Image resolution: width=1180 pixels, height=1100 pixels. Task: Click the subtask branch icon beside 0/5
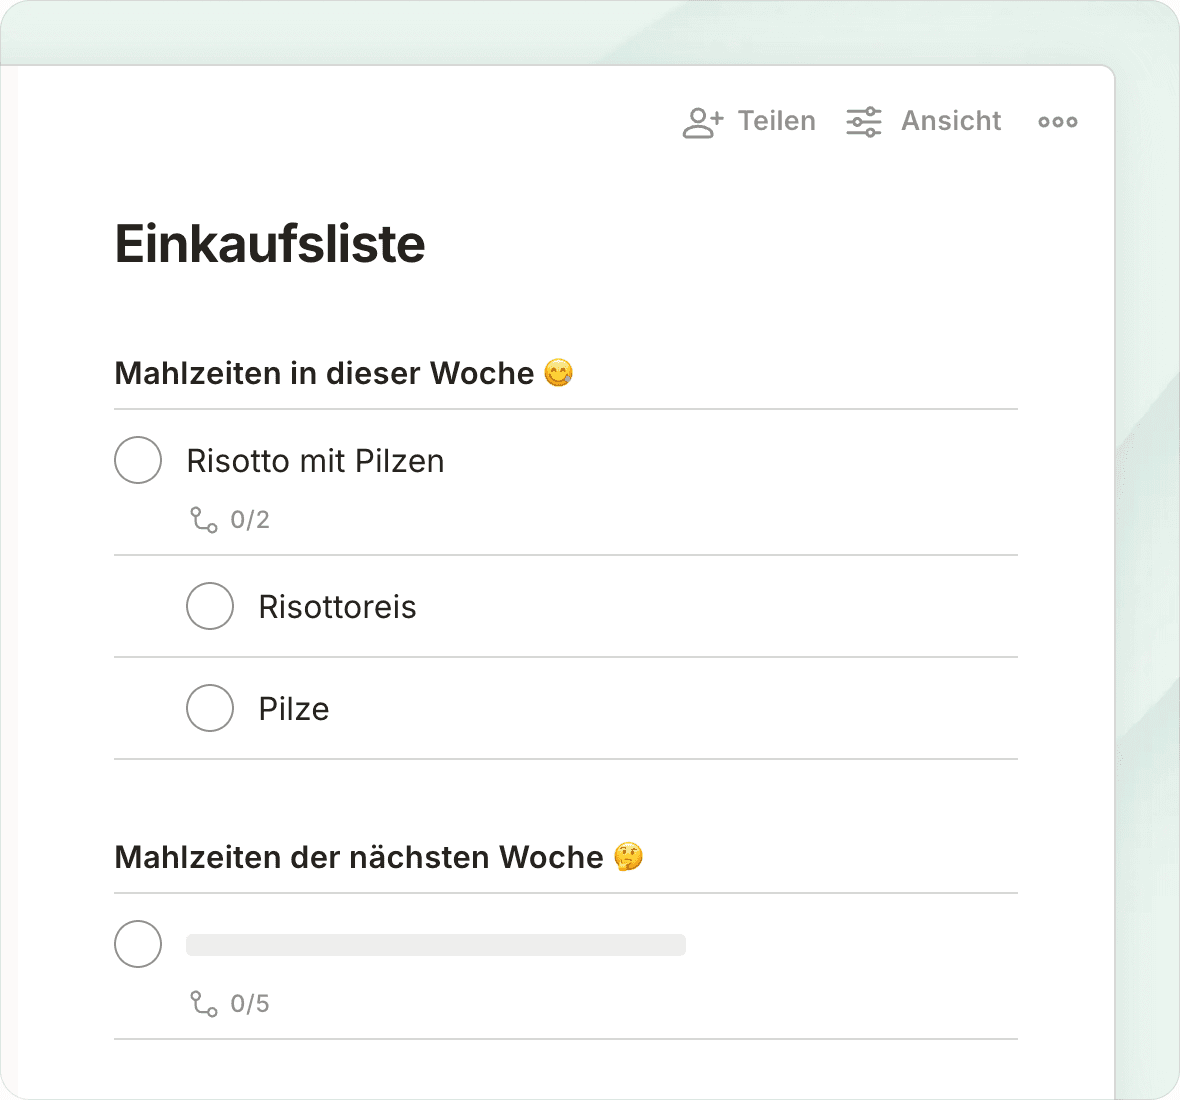(204, 1004)
